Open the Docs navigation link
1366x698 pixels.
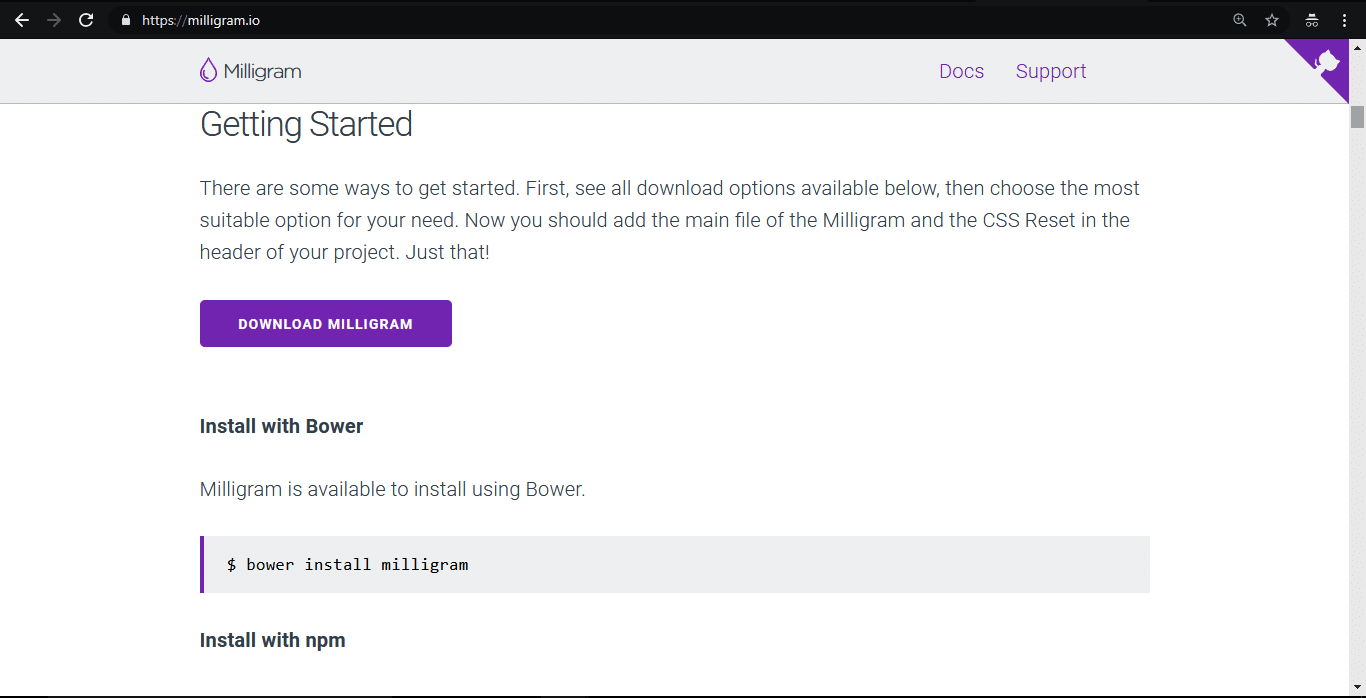click(961, 71)
